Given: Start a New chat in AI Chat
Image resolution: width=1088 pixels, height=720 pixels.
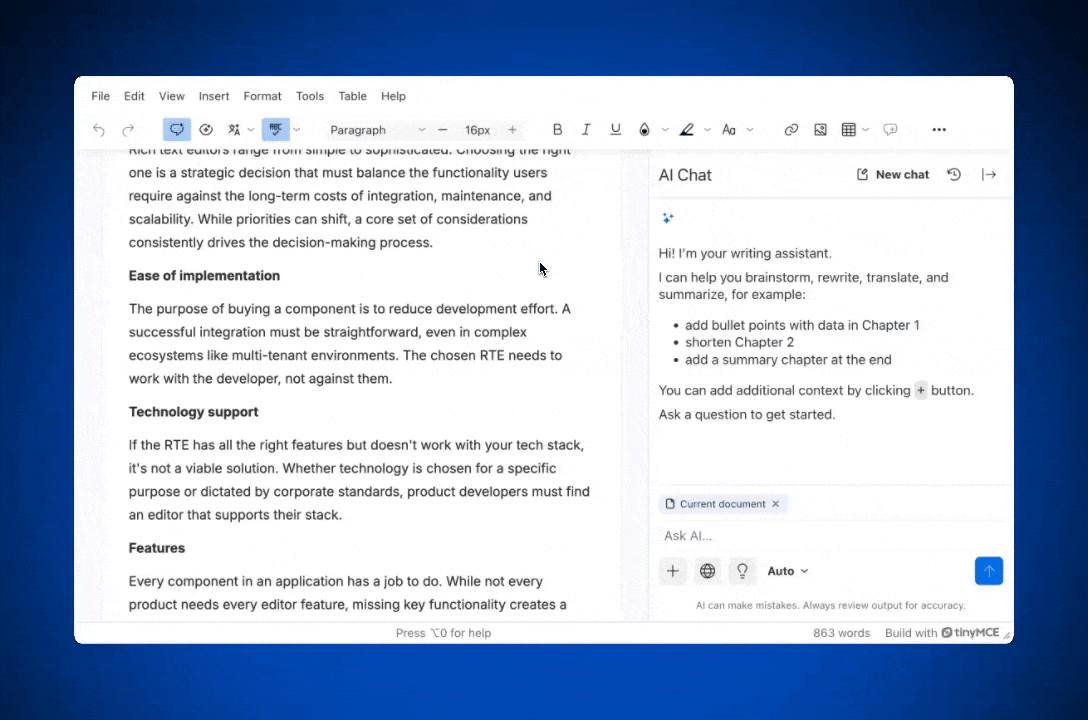Looking at the screenshot, I should click(x=892, y=175).
